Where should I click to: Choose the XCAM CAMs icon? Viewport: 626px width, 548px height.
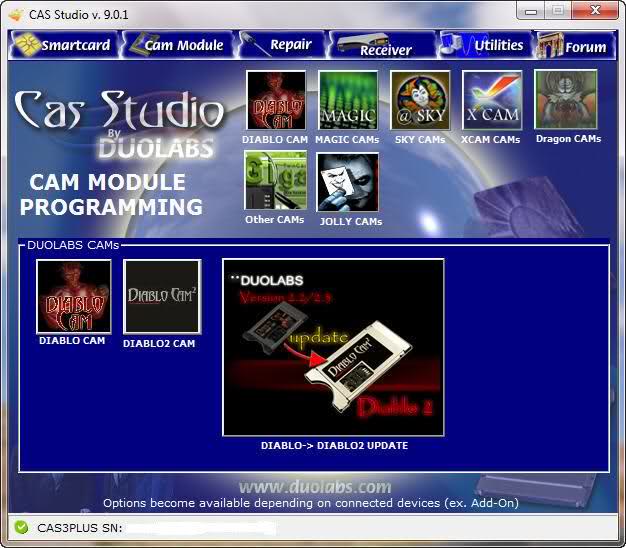tap(491, 101)
